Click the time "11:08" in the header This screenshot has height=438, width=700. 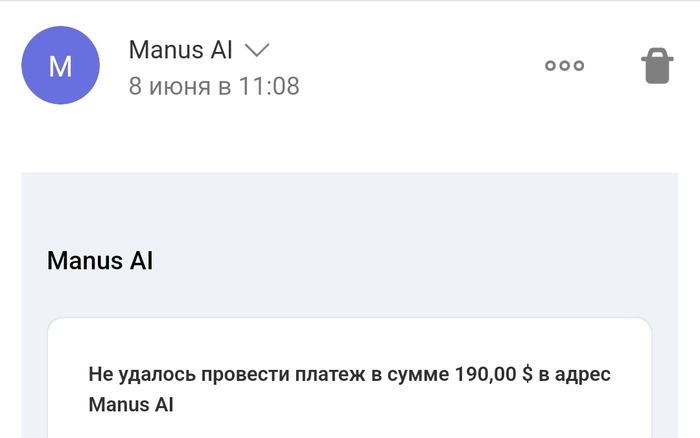(x=269, y=86)
